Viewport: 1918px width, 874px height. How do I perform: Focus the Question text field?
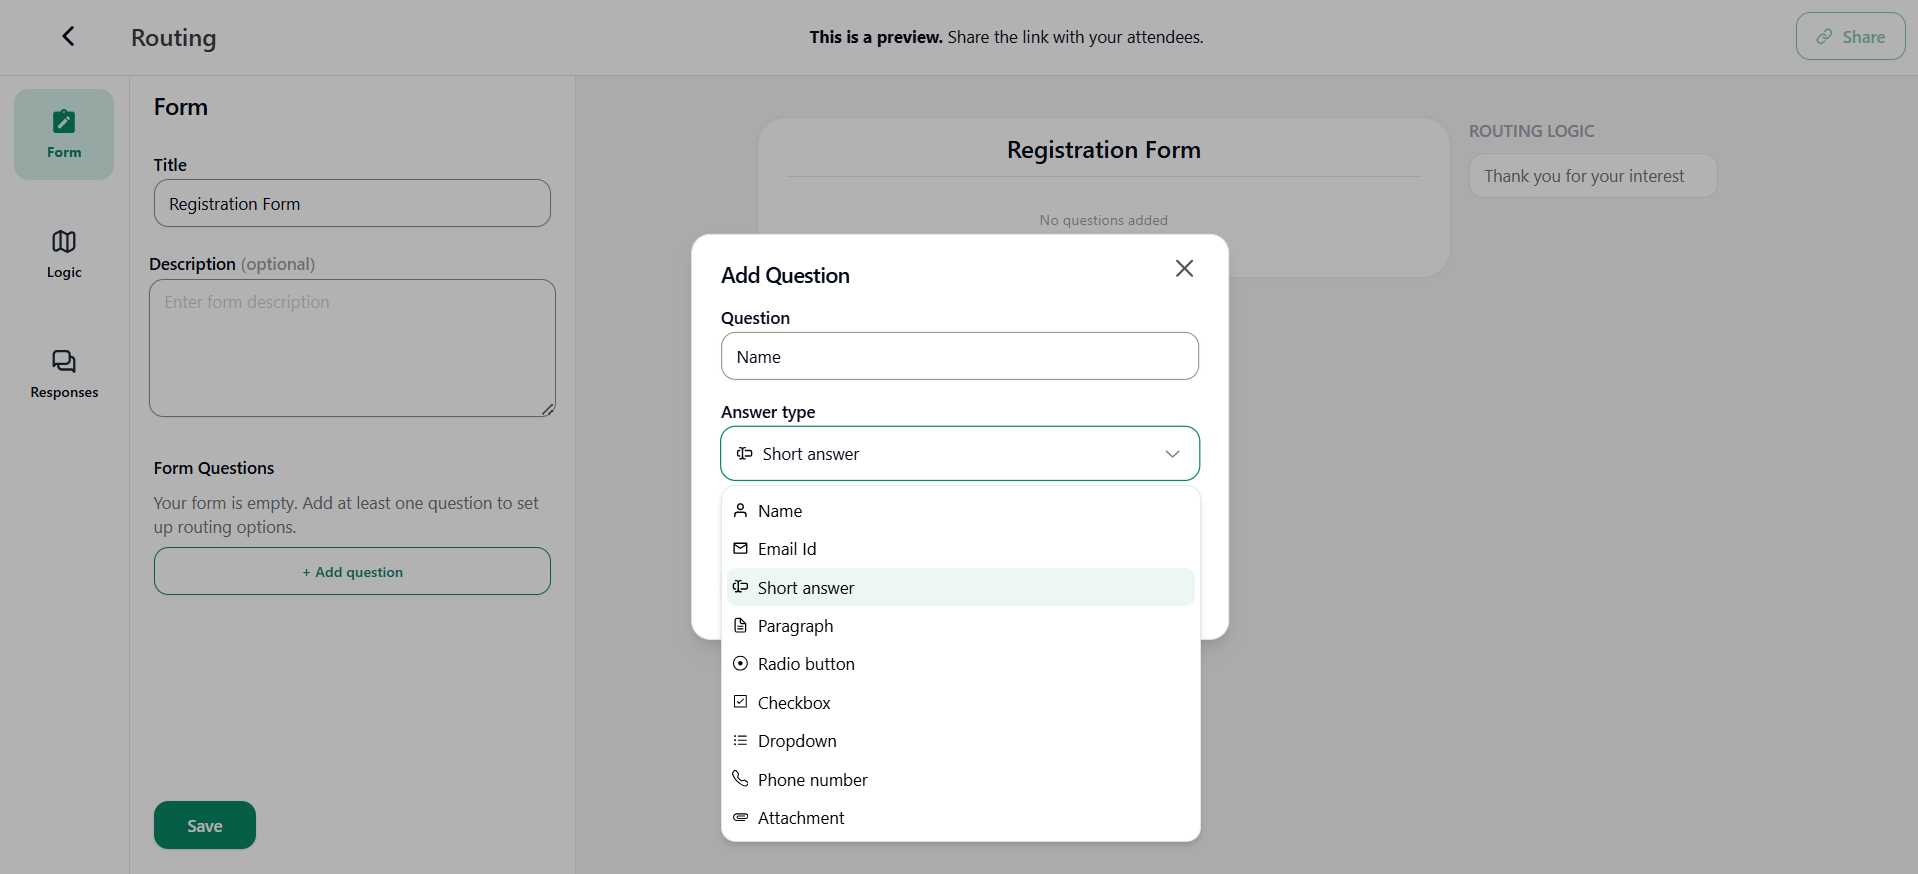tap(959, 357)
